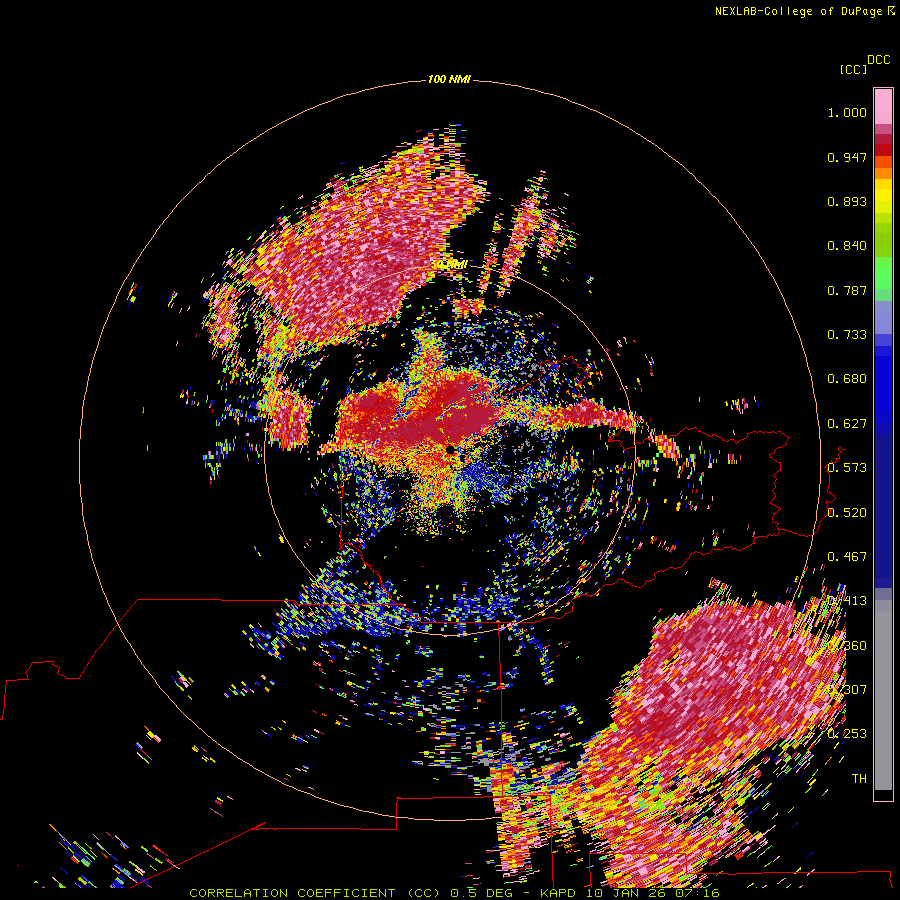
Task: Click the Correlation Coefficient KAPD caption text
Action: click(454, 893)
